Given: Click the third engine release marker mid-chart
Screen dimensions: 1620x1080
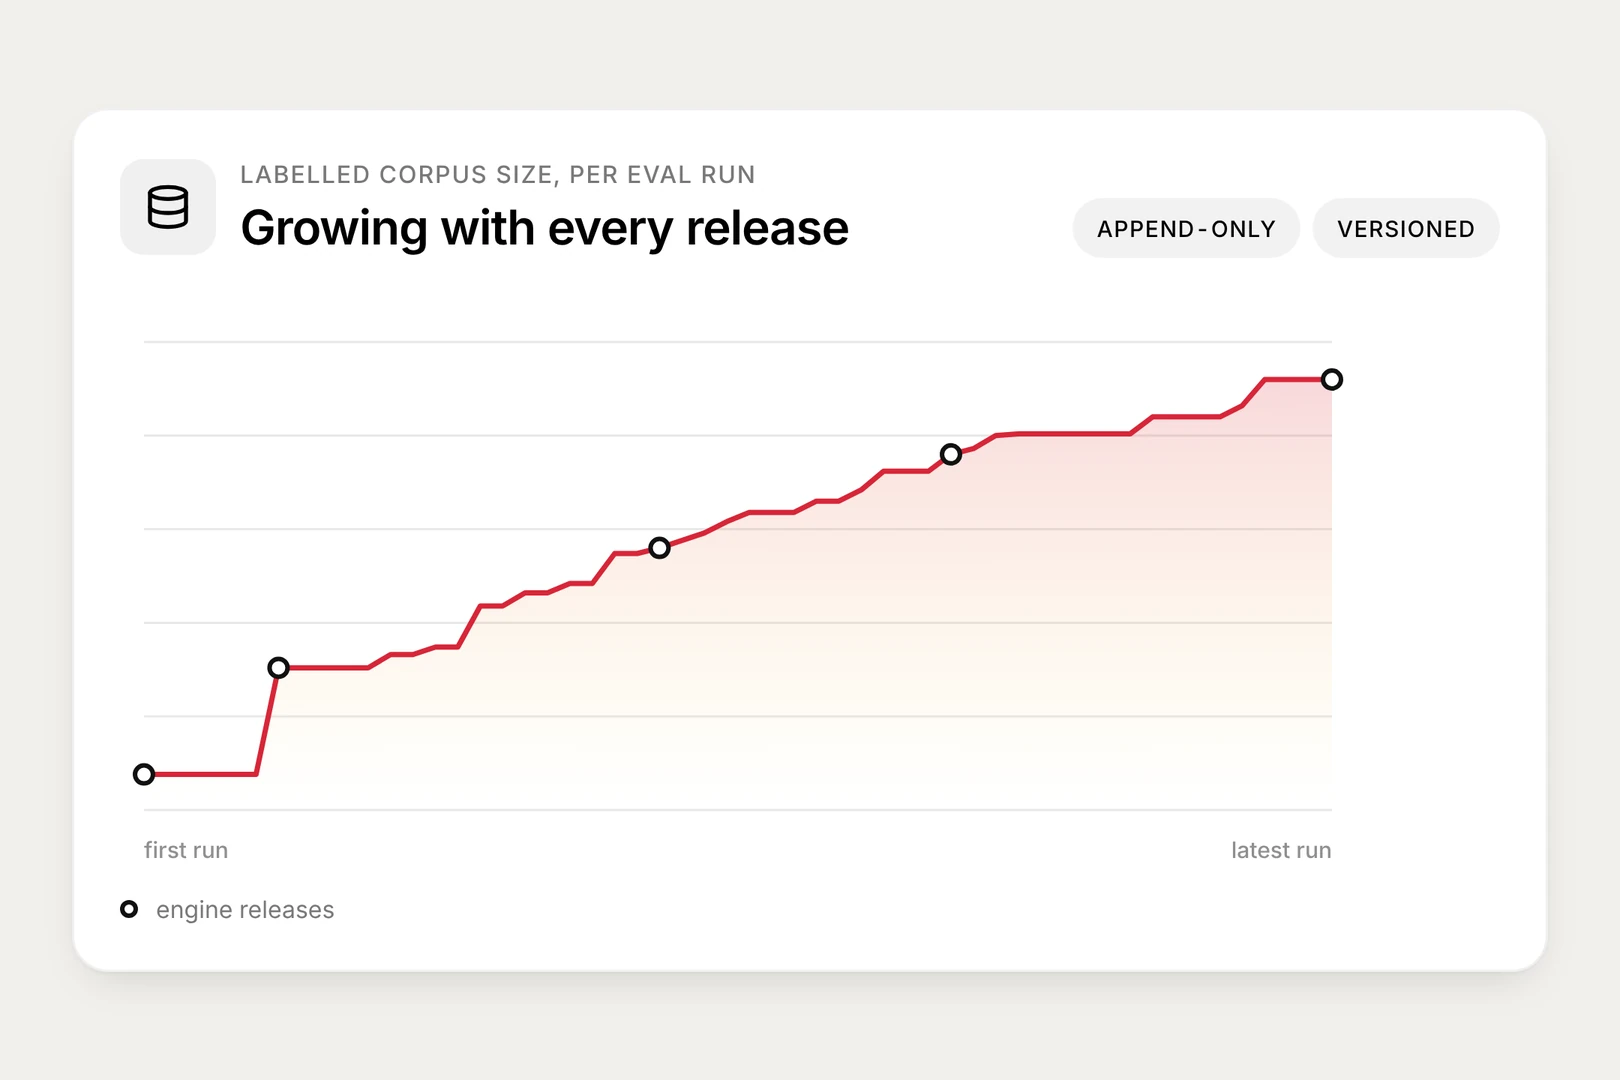Looking at the screenshot, I should (659, 548).
